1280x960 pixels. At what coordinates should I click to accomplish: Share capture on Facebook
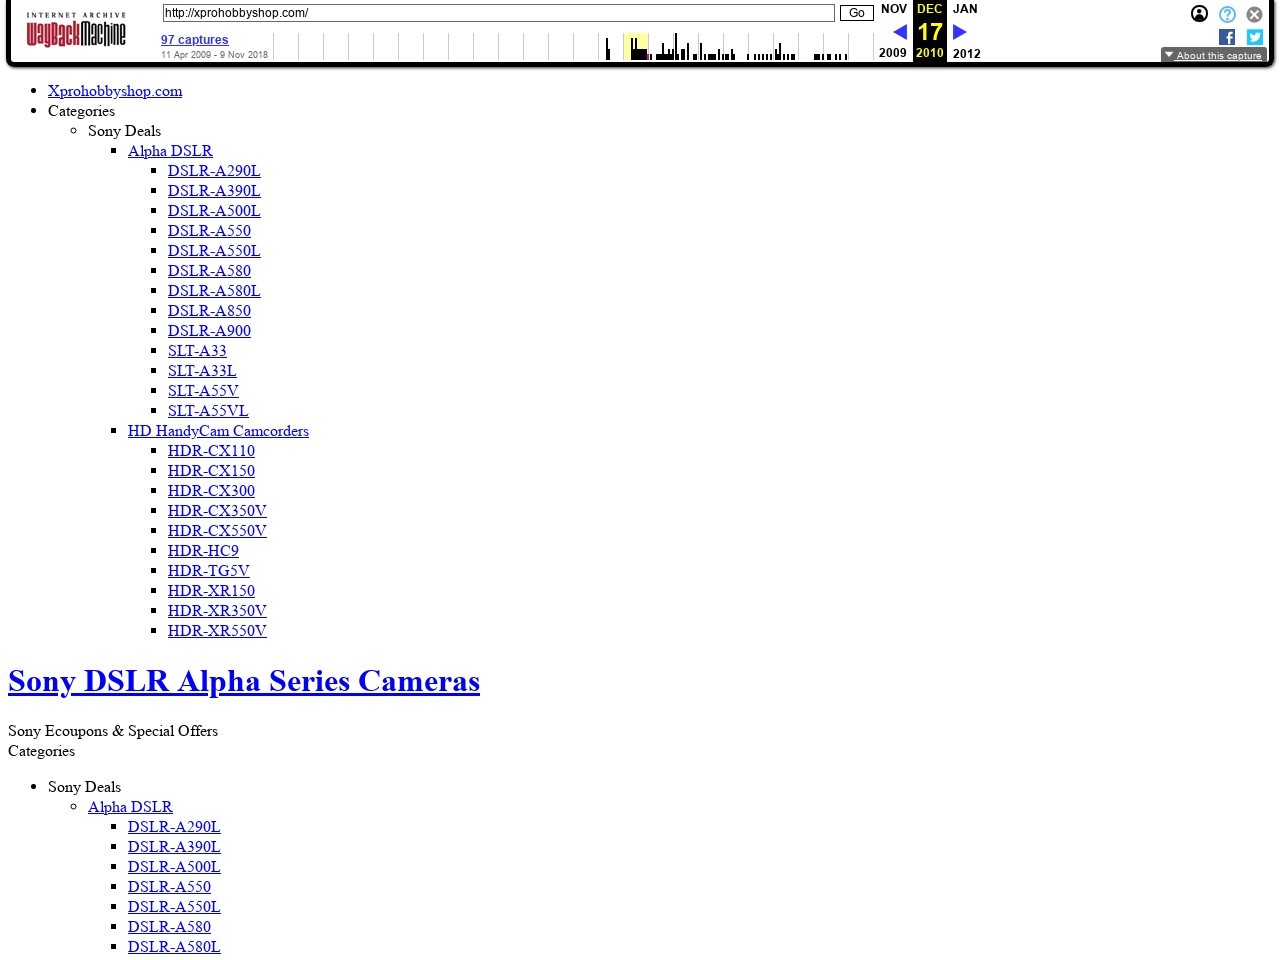coord(1227,37)
